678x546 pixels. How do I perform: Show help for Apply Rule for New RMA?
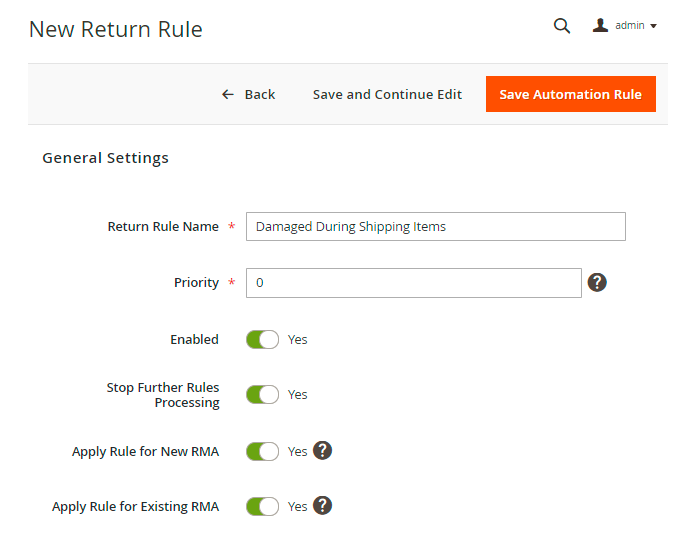pyautogui.click(x=322, y=450)
